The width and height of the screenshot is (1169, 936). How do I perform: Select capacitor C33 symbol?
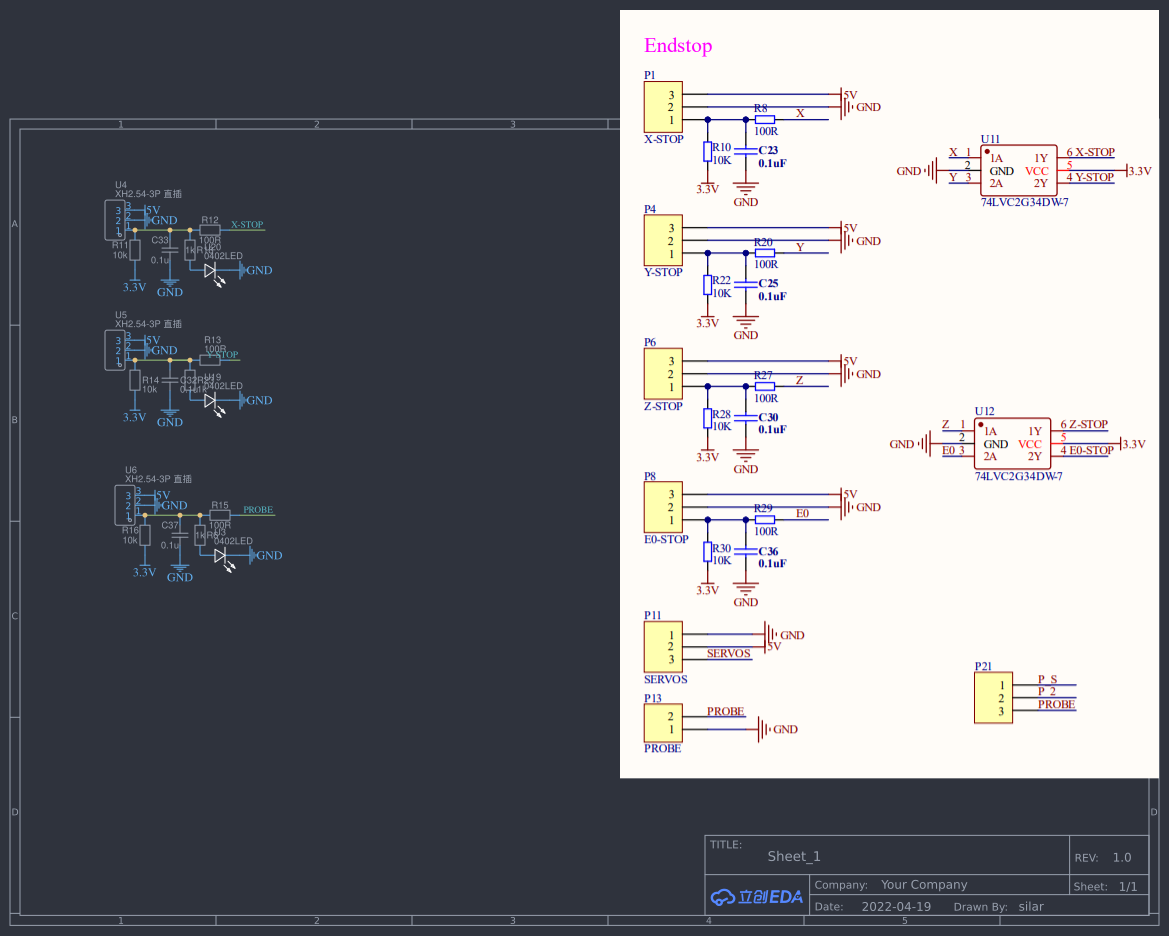click(170, 251)
